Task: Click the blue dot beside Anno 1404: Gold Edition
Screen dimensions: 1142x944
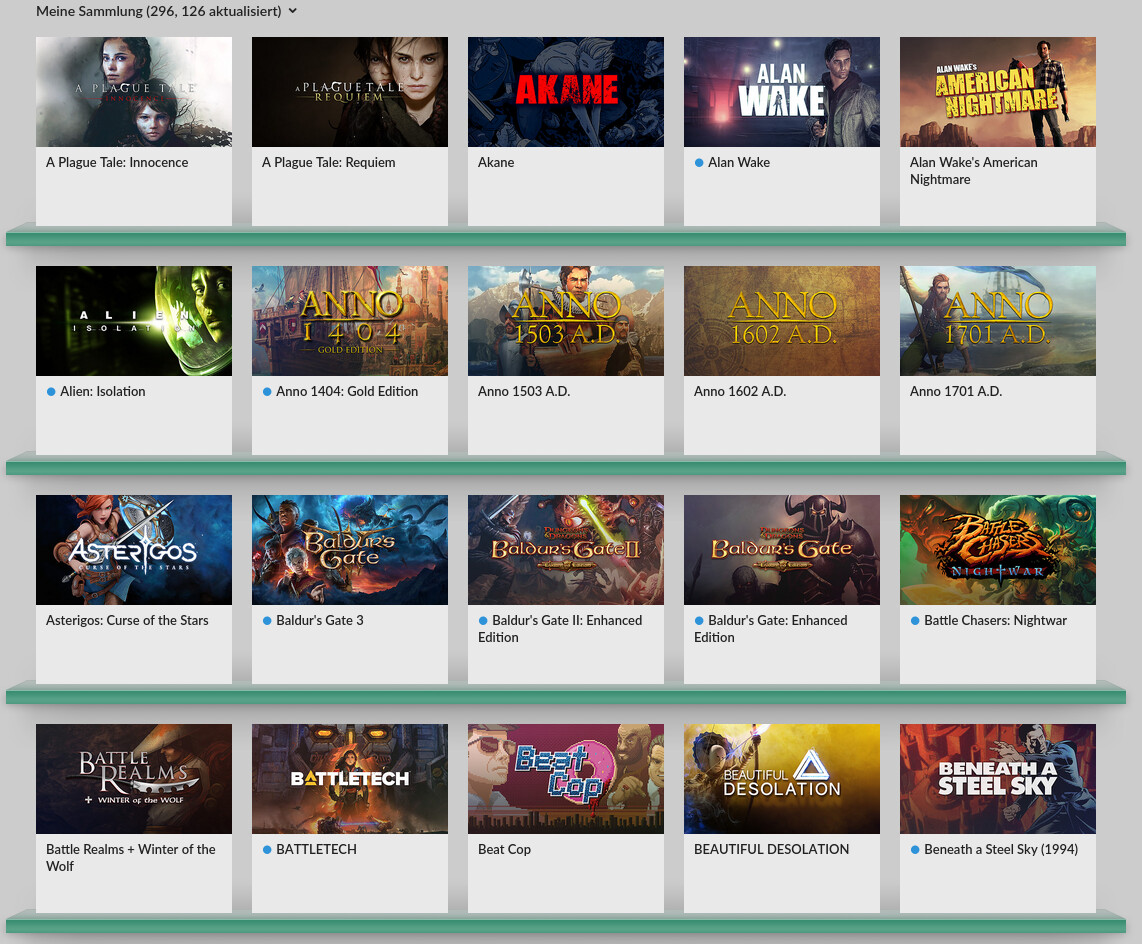Action: pos(267,392)
